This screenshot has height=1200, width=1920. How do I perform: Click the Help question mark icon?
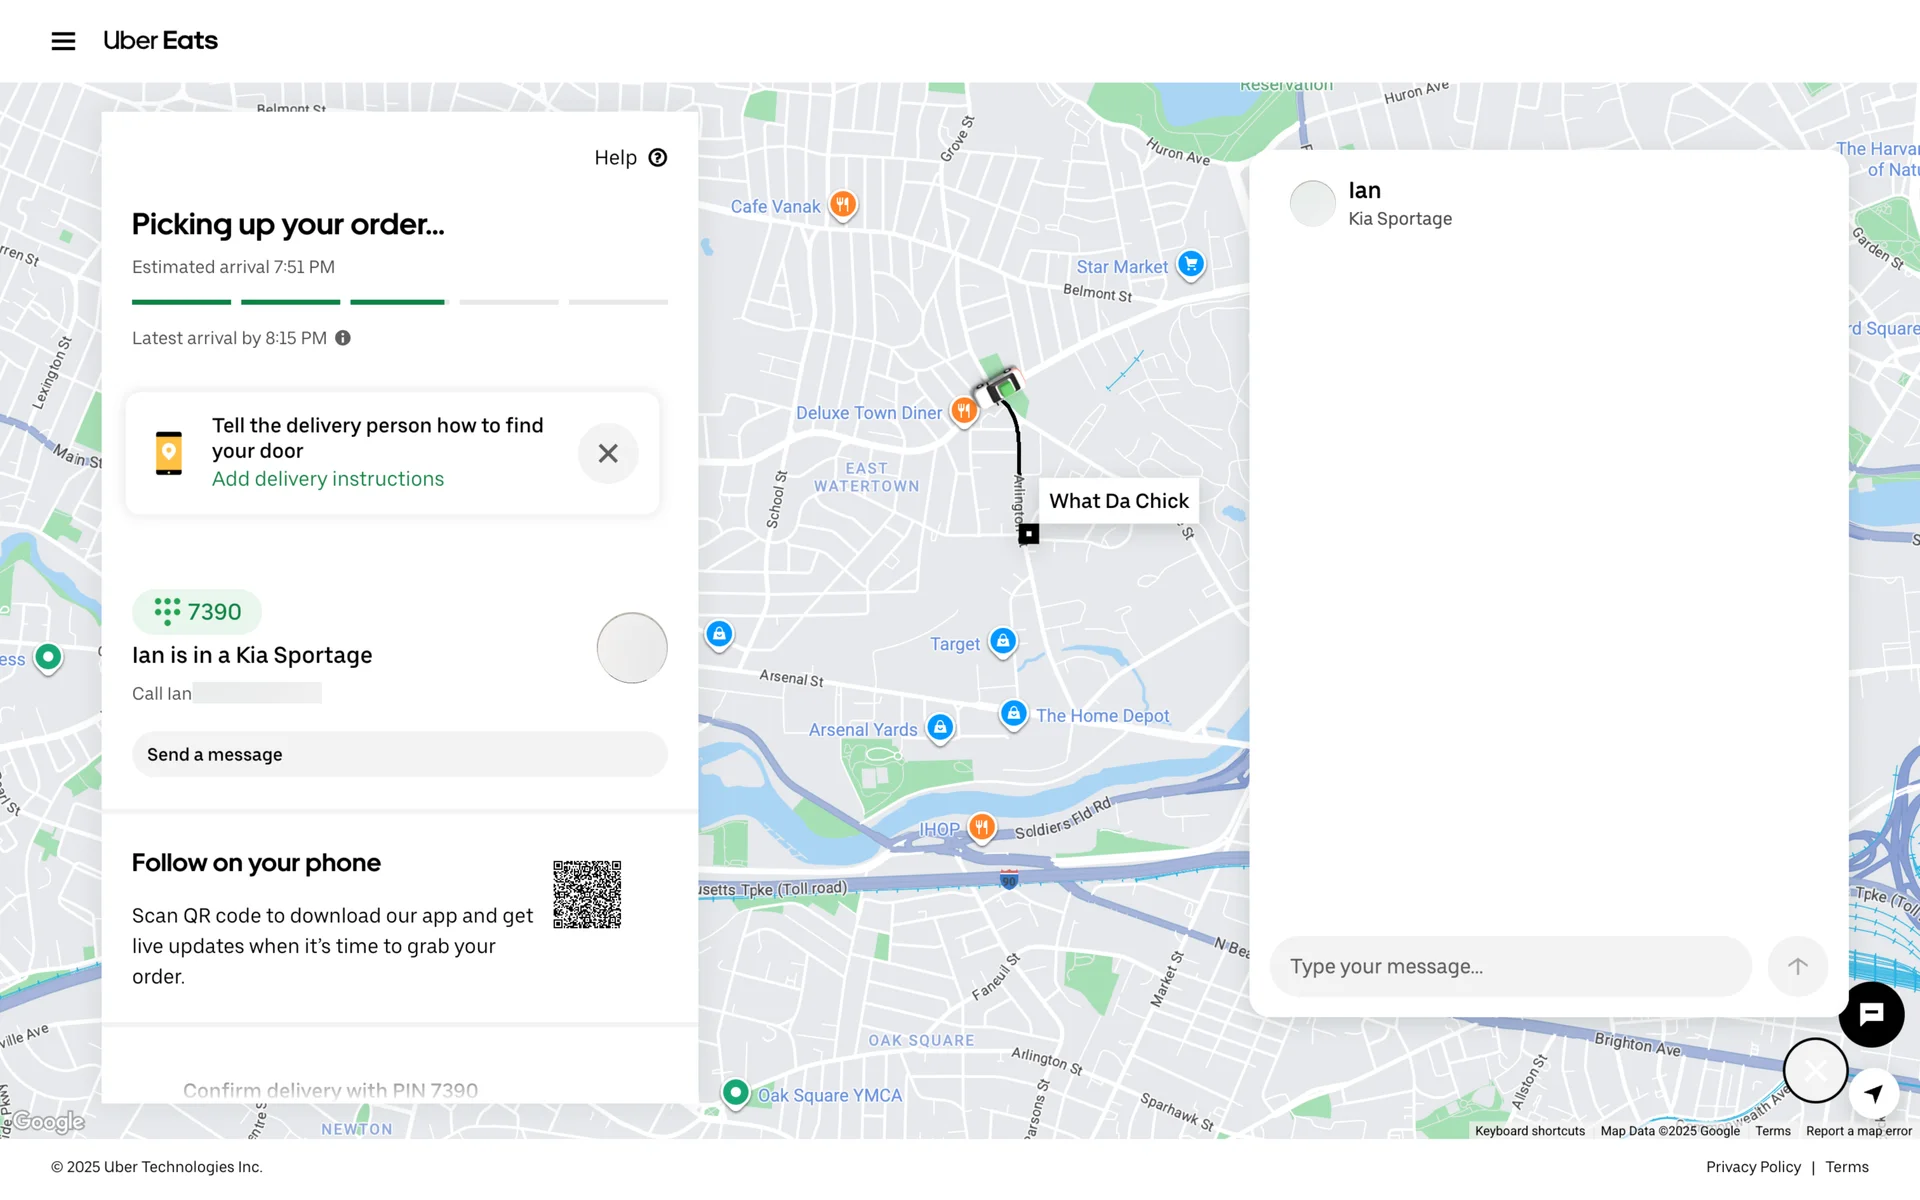(x=657, y=158)
